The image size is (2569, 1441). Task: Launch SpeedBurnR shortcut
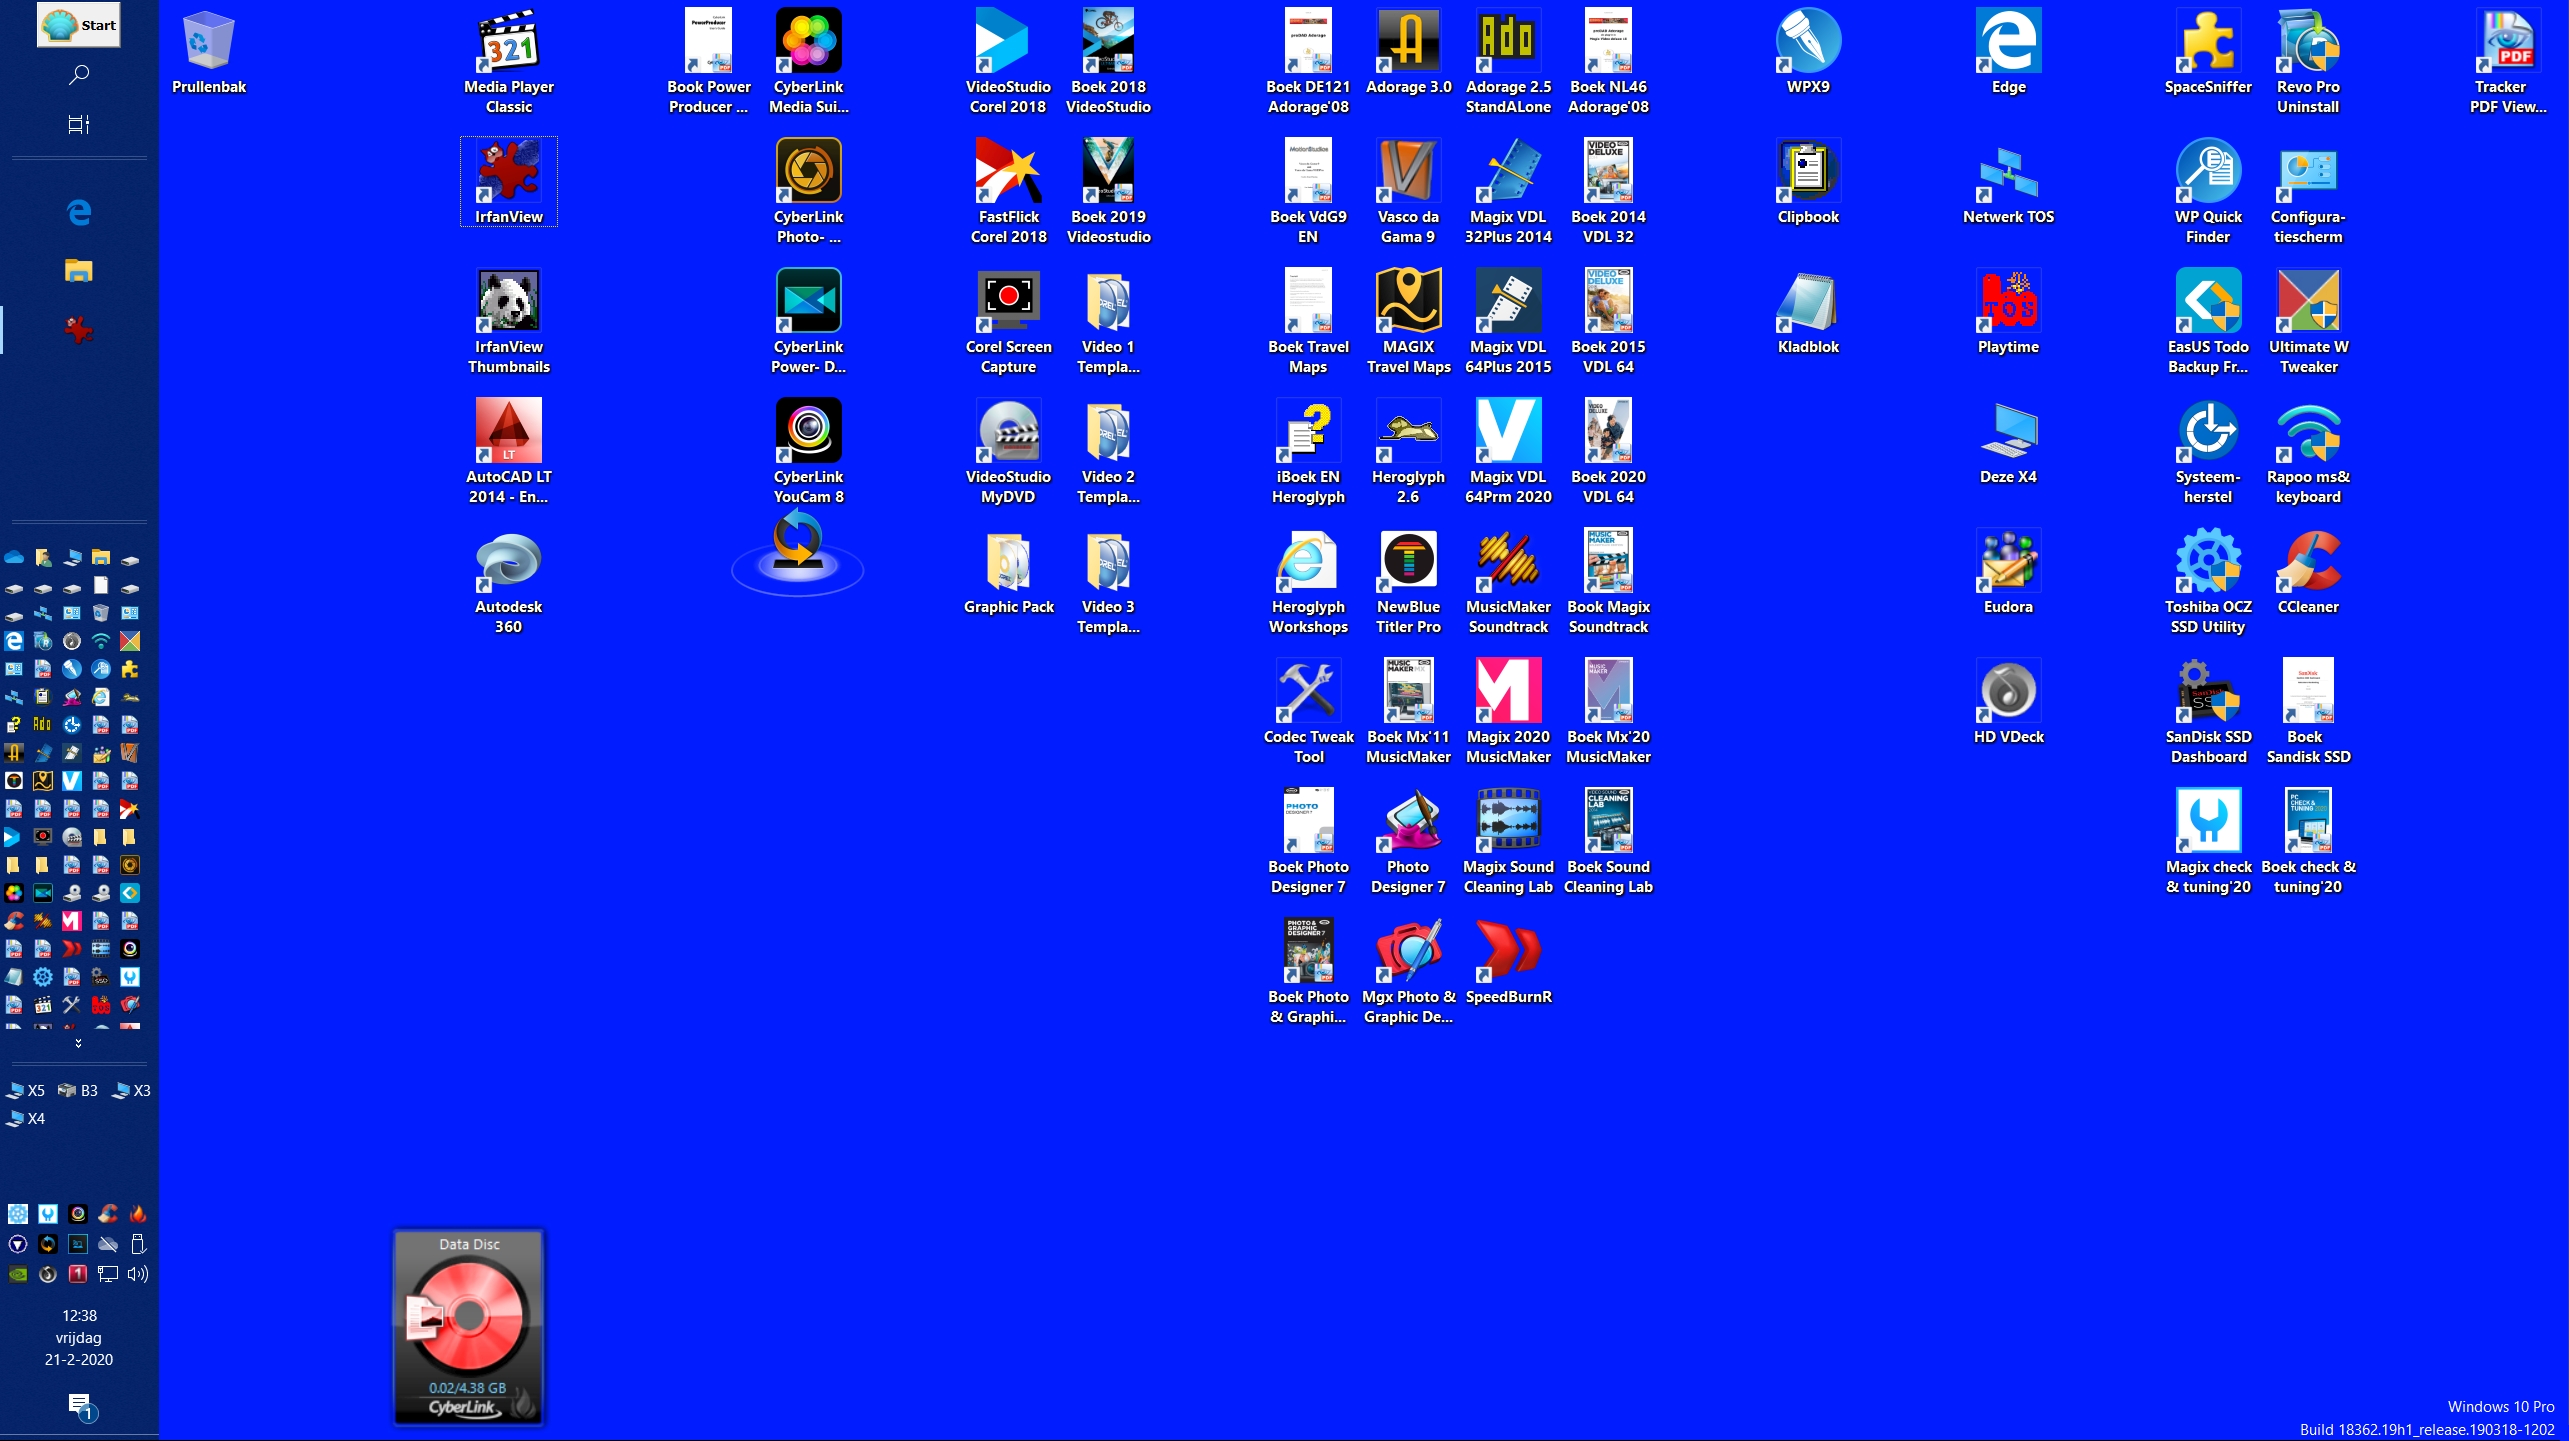[x=1508, y=963]
